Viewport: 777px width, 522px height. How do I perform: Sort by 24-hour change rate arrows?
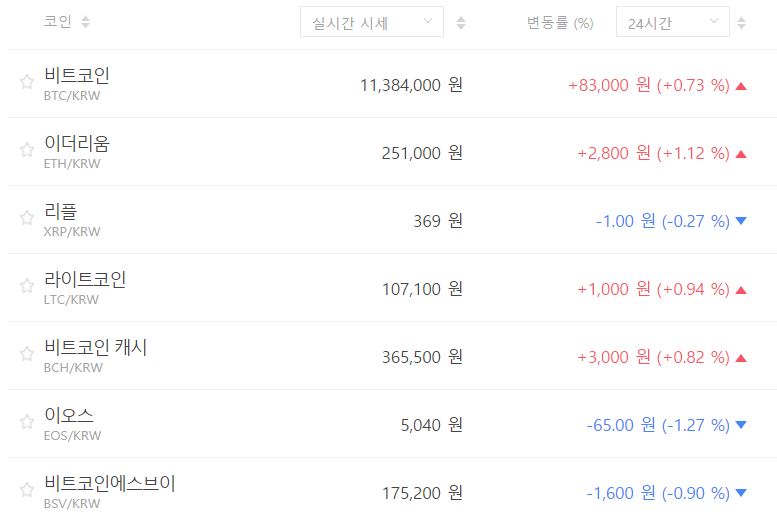pos(740,22)
